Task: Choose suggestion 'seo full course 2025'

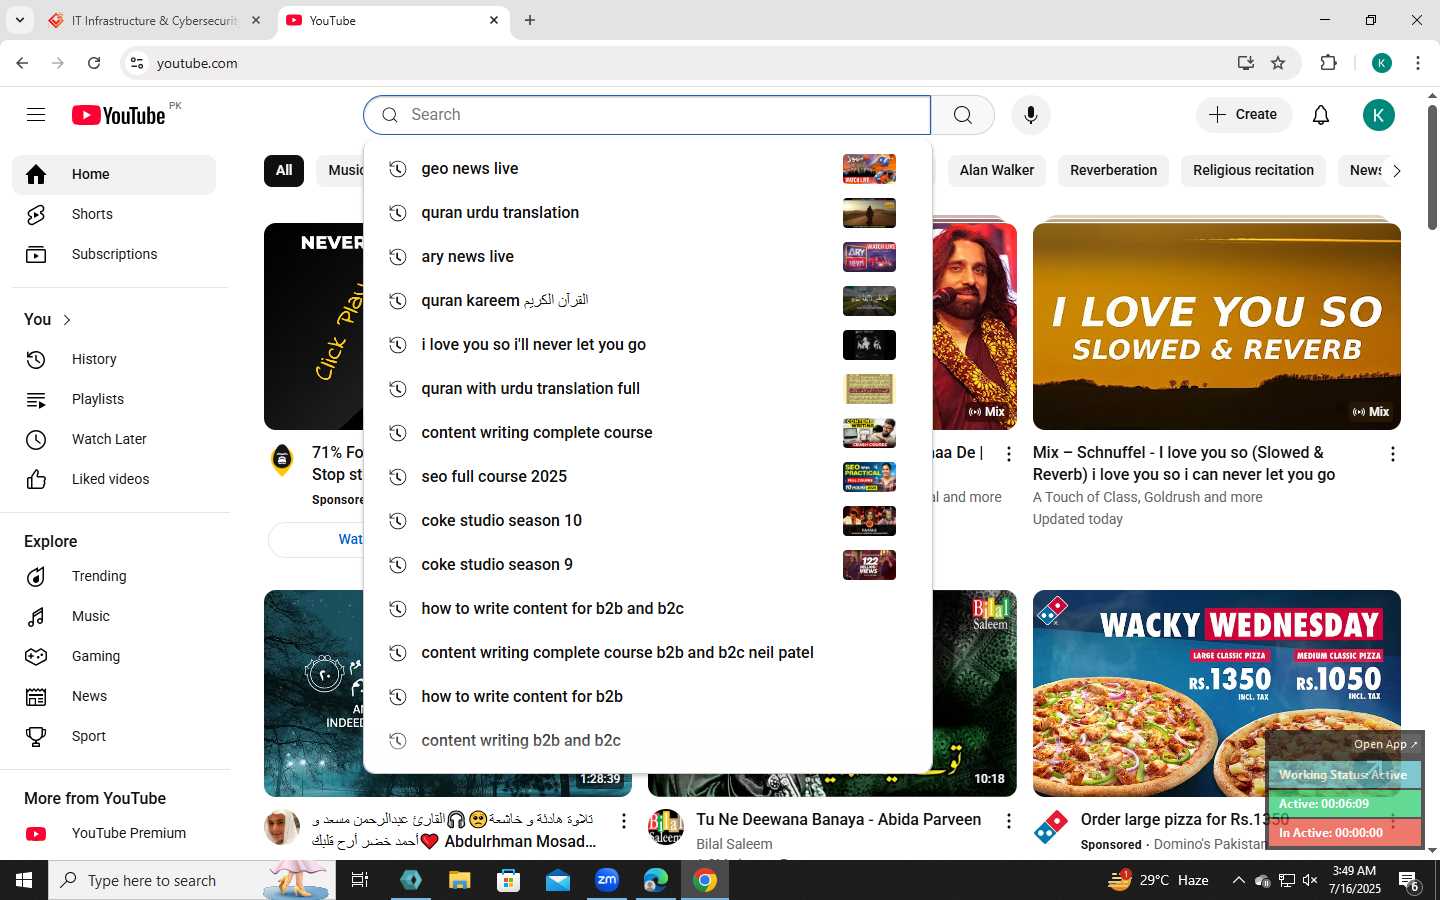Action: pyautogui.click(x=648, y=477)
